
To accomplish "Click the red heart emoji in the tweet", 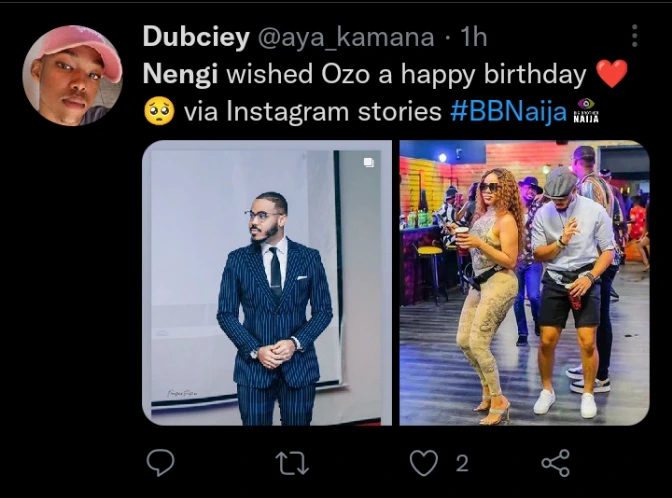I will click(x=611, y=74).
